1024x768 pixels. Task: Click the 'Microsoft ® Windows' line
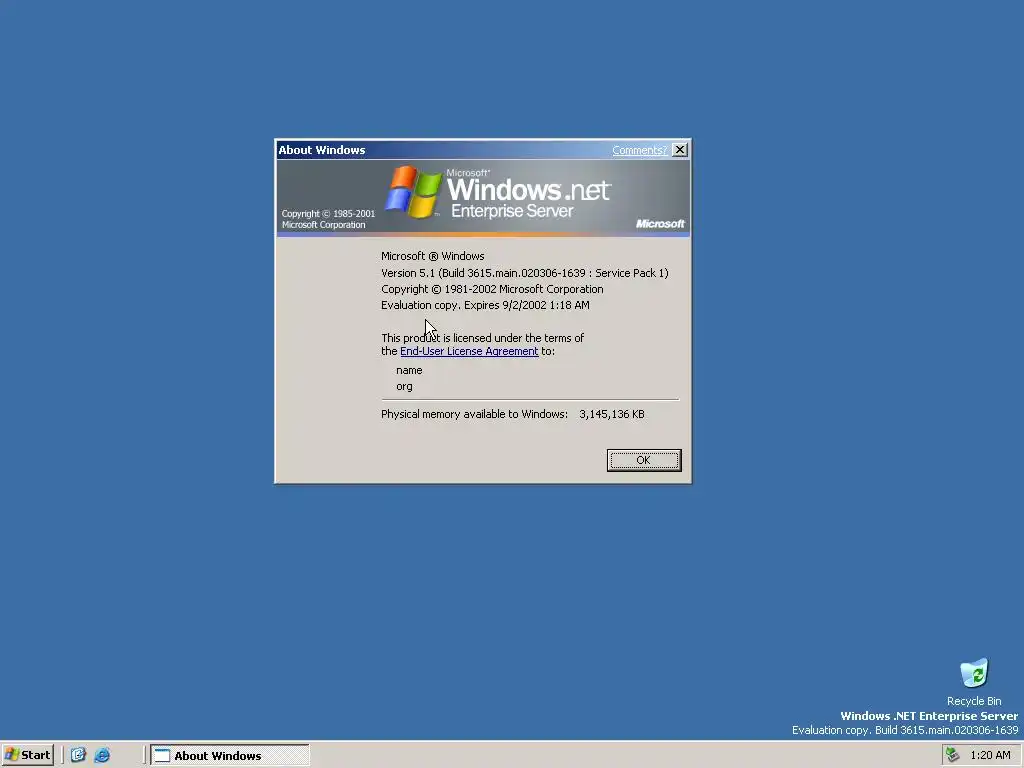[x=432, y=256]
